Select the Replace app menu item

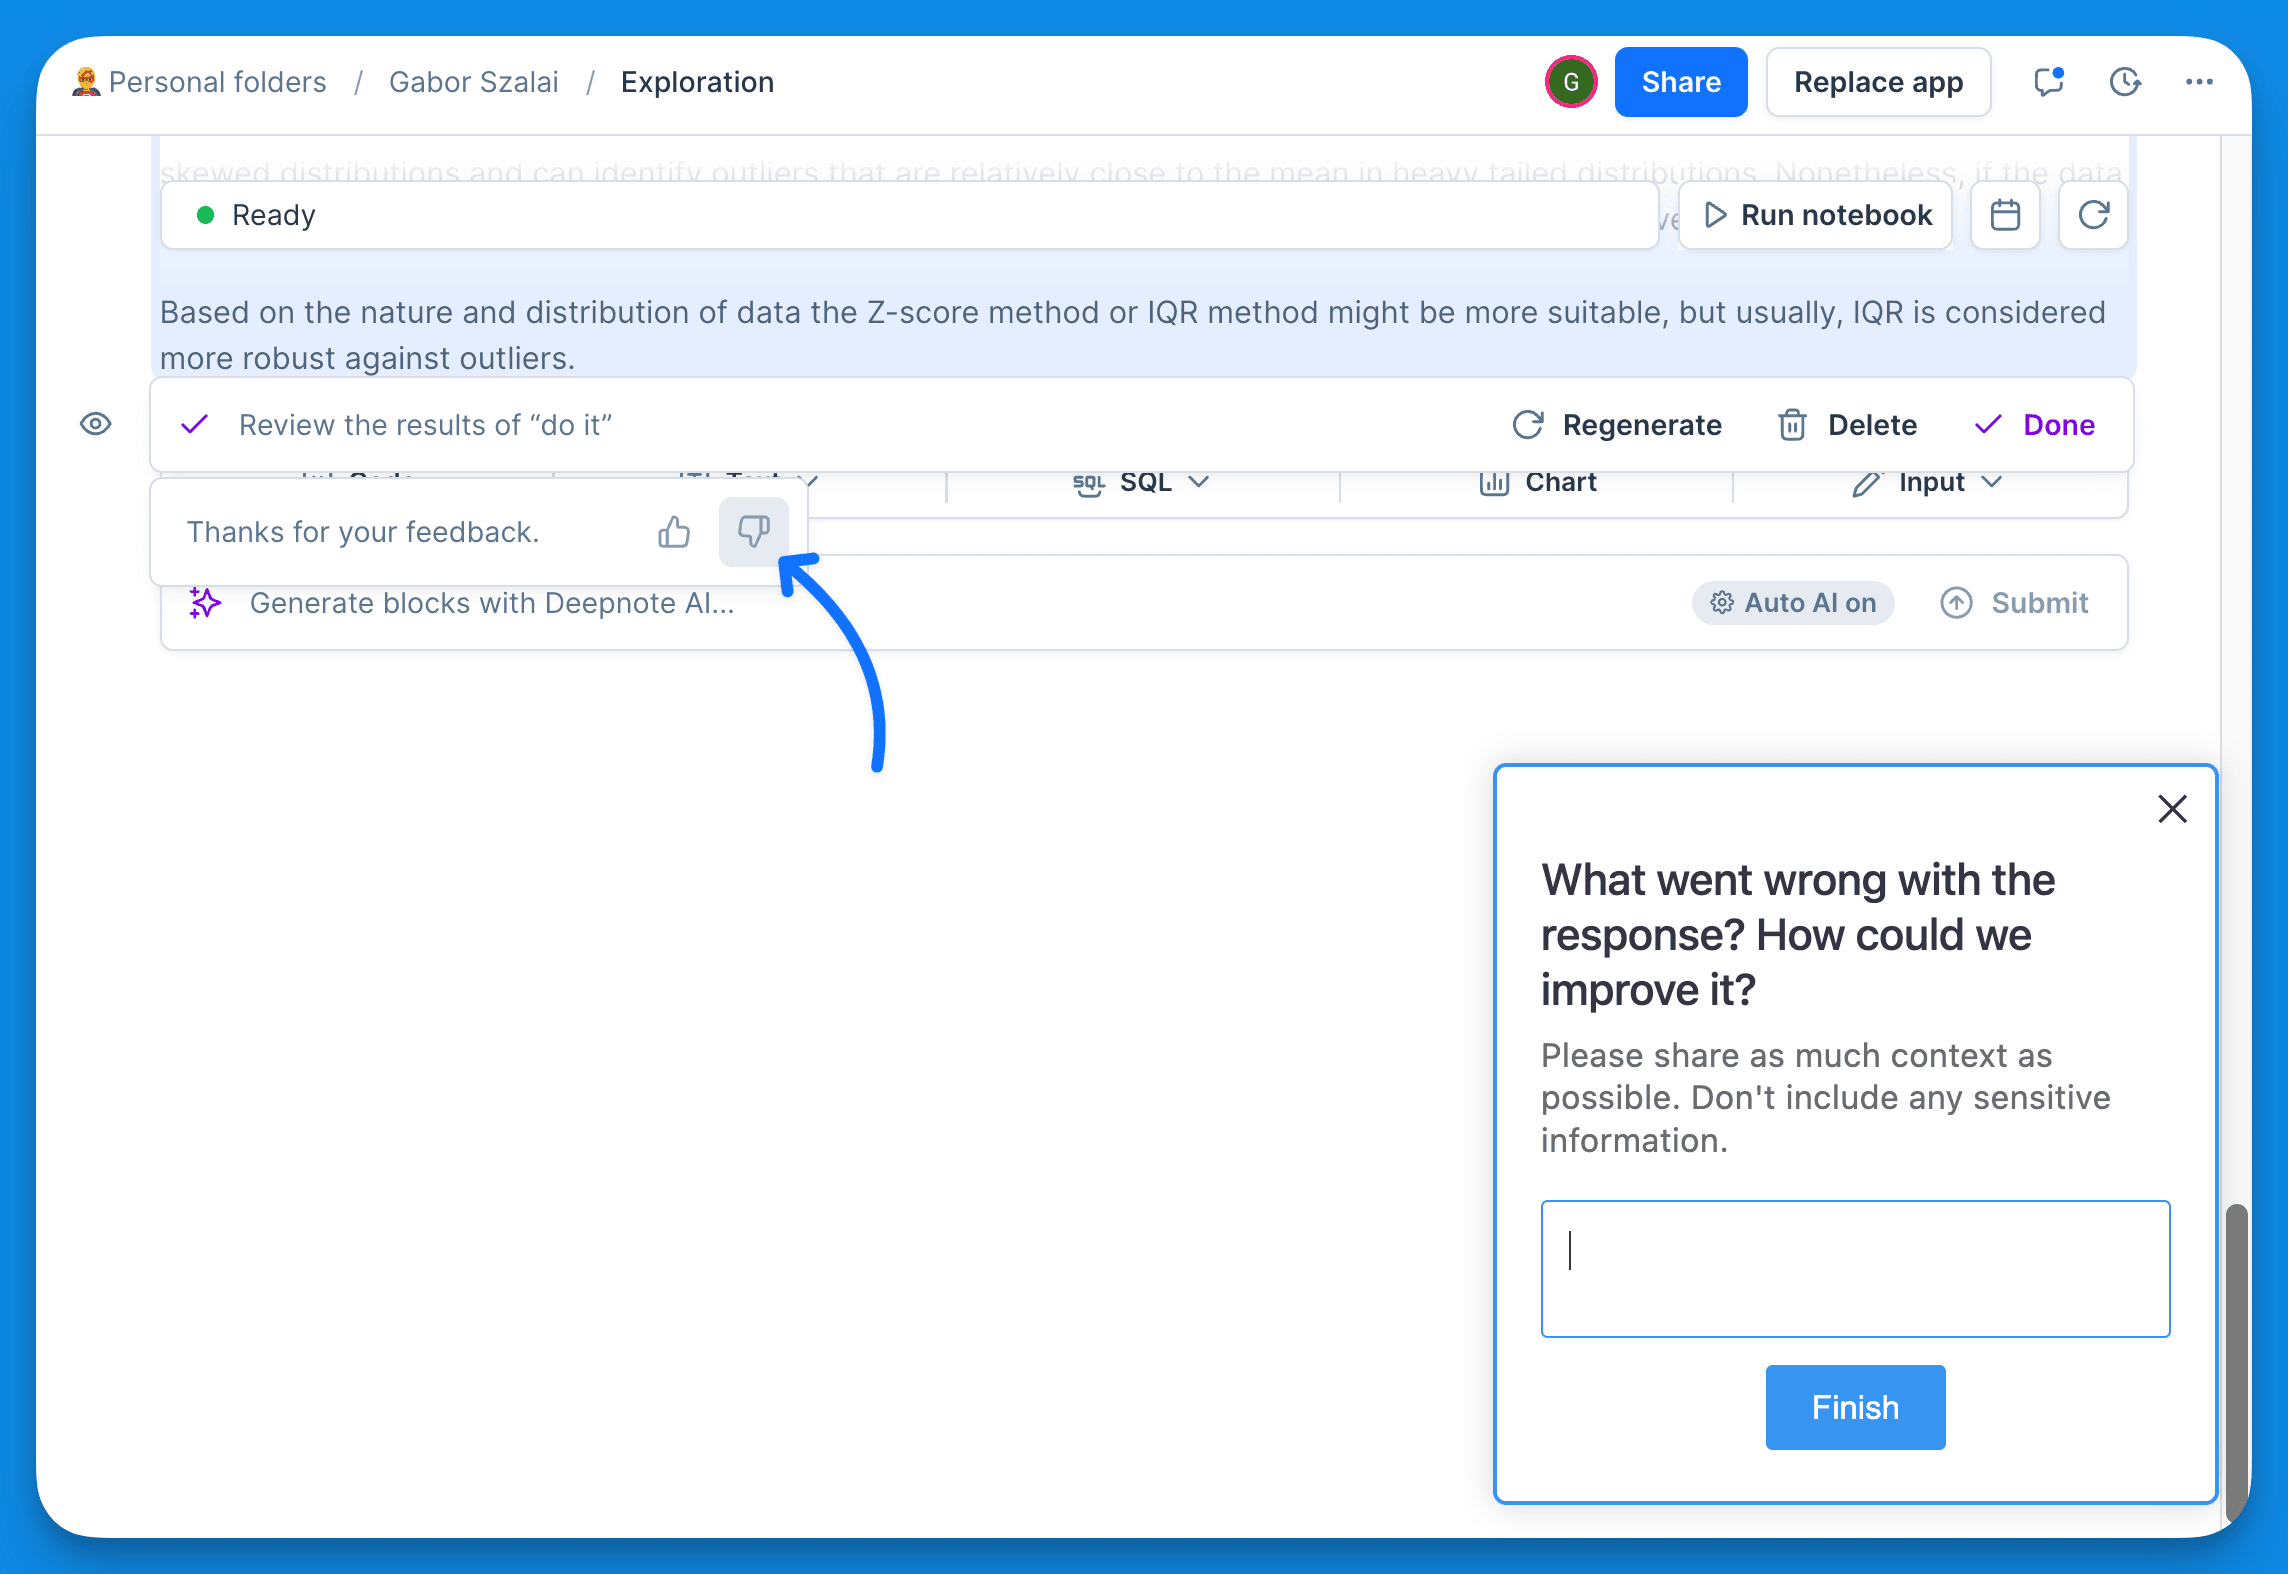coord(1879,82)
